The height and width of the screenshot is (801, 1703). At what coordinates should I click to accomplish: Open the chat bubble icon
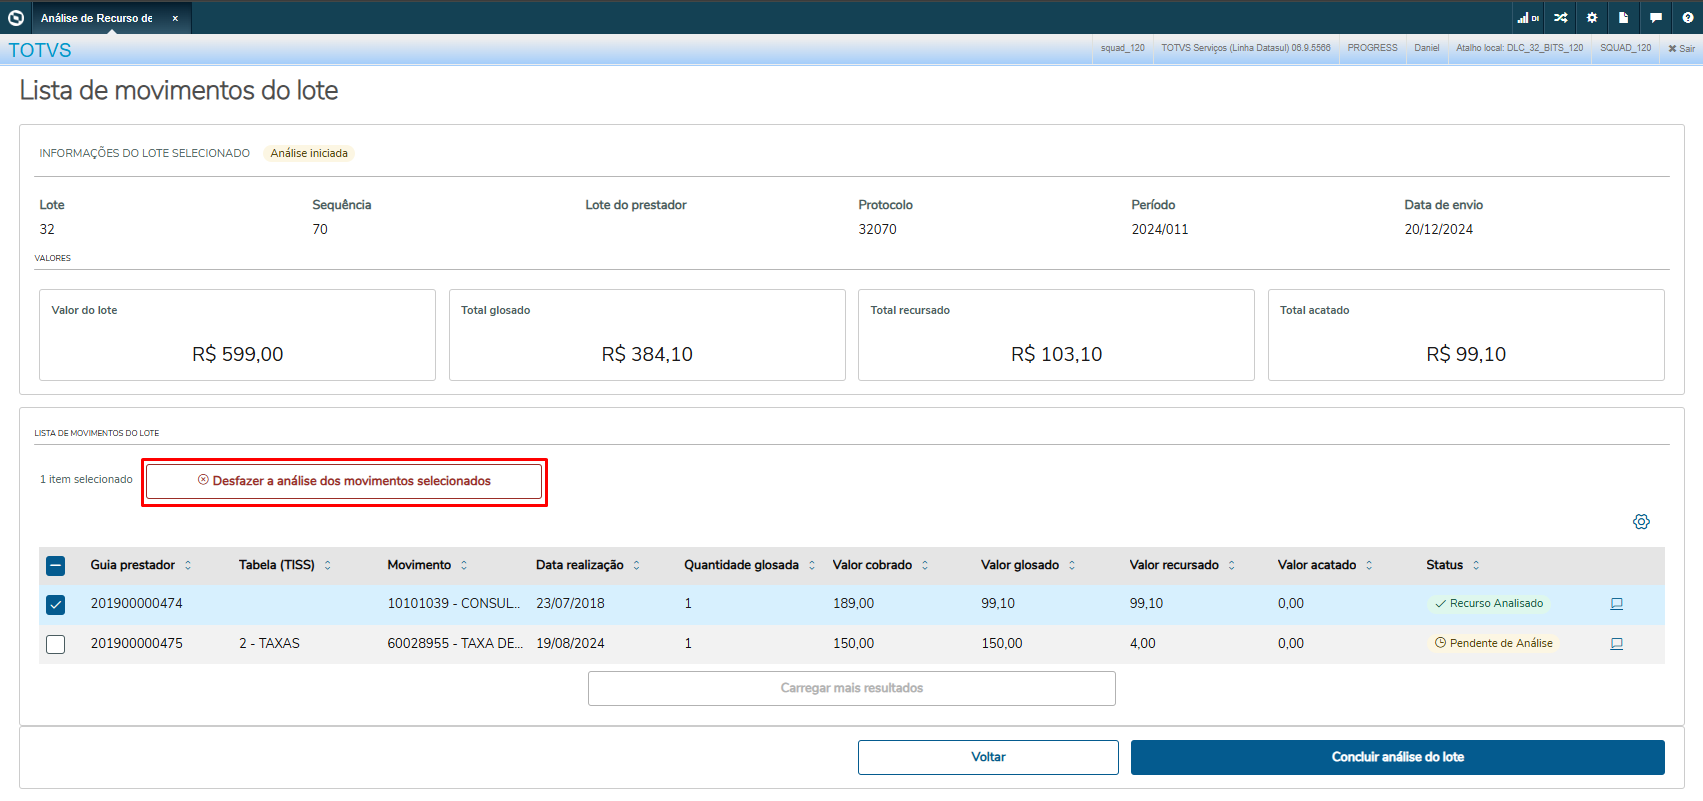click(1656, 17)
